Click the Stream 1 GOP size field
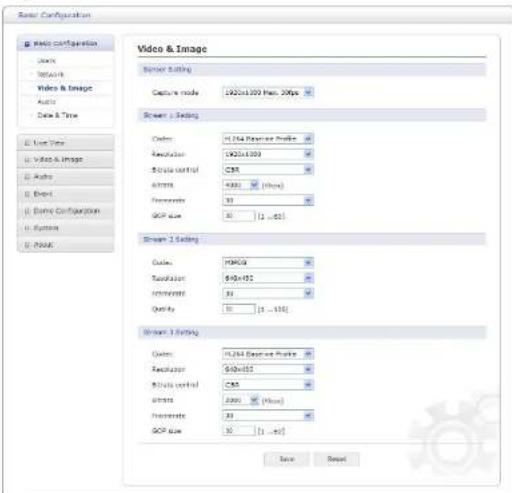The height and width of the screenshot is (493, 512). tap(239, 216)
